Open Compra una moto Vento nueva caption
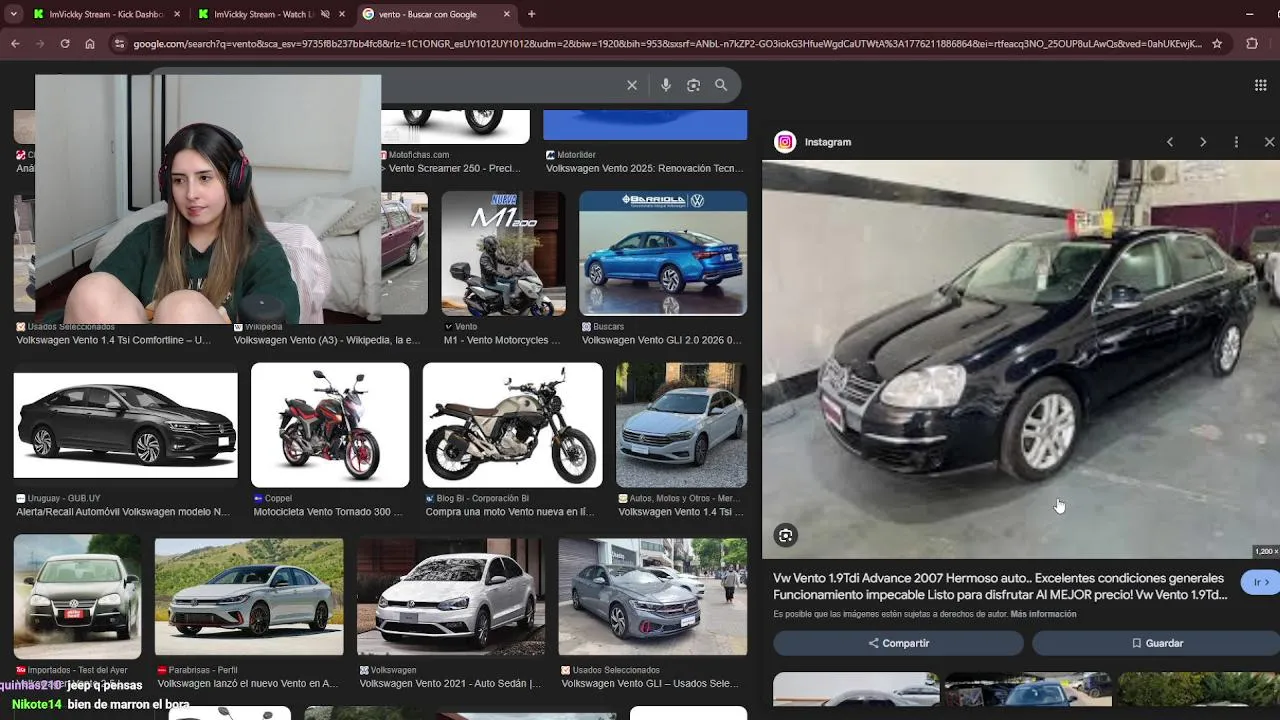The width and height of the screenshot is (1280, 720). [510, 512]
